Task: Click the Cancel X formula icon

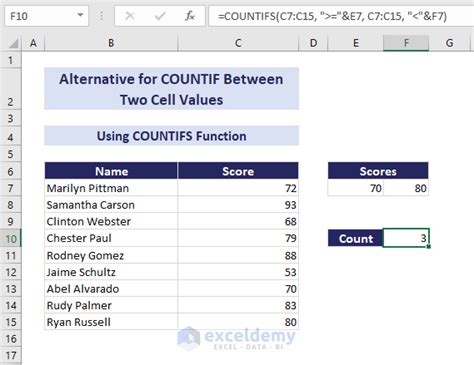Action: pyautogui.click(x=130, y=16)
